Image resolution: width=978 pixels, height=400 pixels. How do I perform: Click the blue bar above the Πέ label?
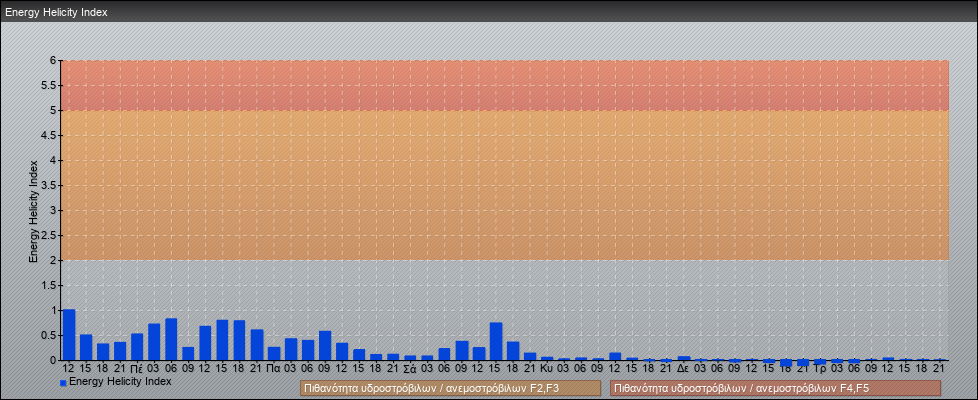137,347
